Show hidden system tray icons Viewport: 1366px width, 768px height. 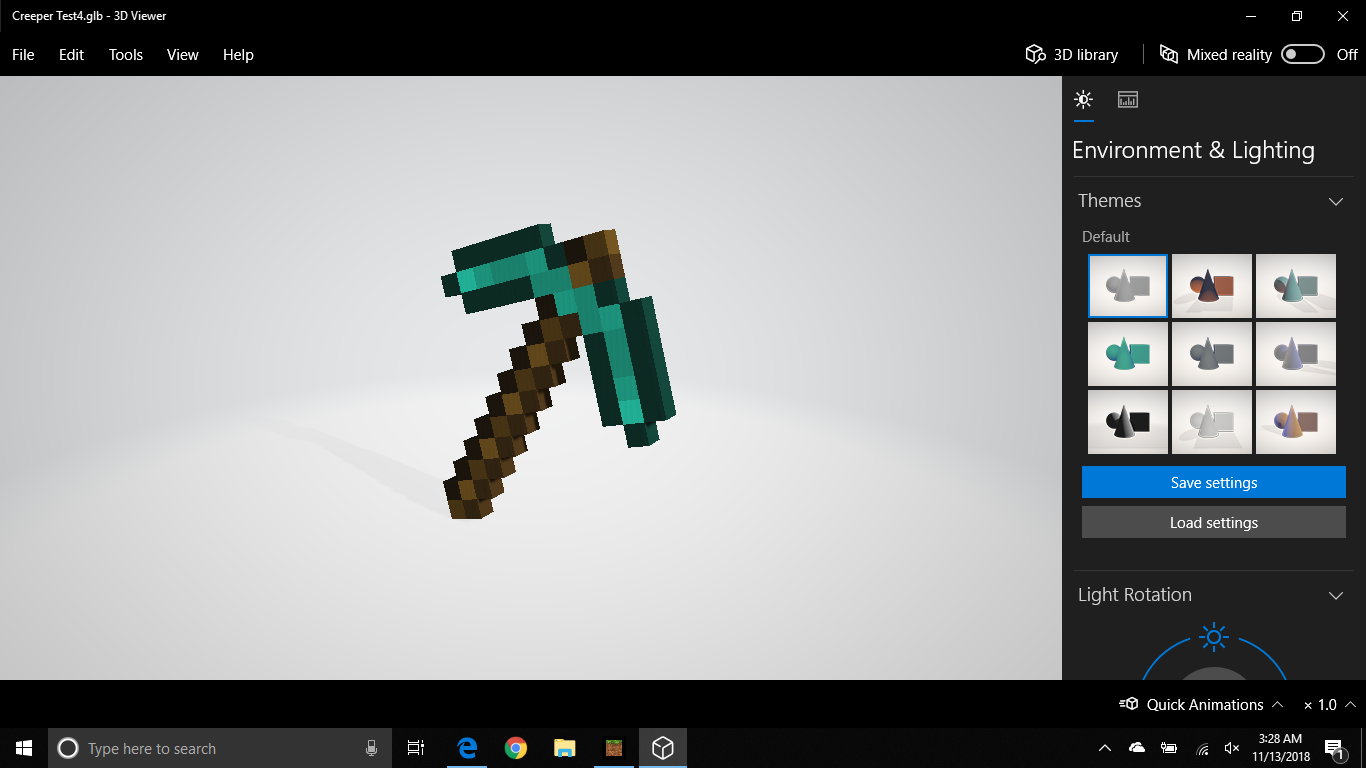[x=1105, y=748]
